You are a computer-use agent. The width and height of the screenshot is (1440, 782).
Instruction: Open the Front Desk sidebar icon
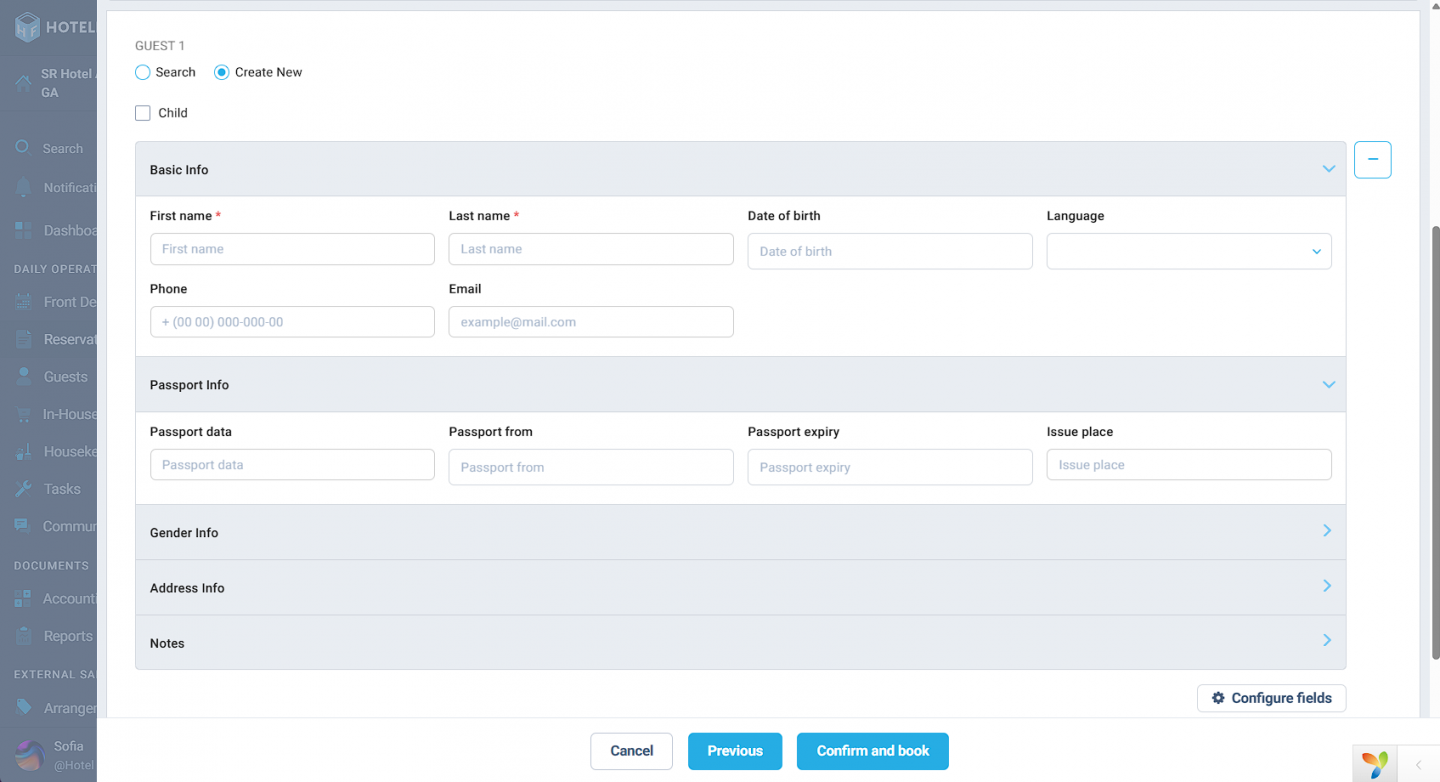pyautogui.click(x=23, y=302)
